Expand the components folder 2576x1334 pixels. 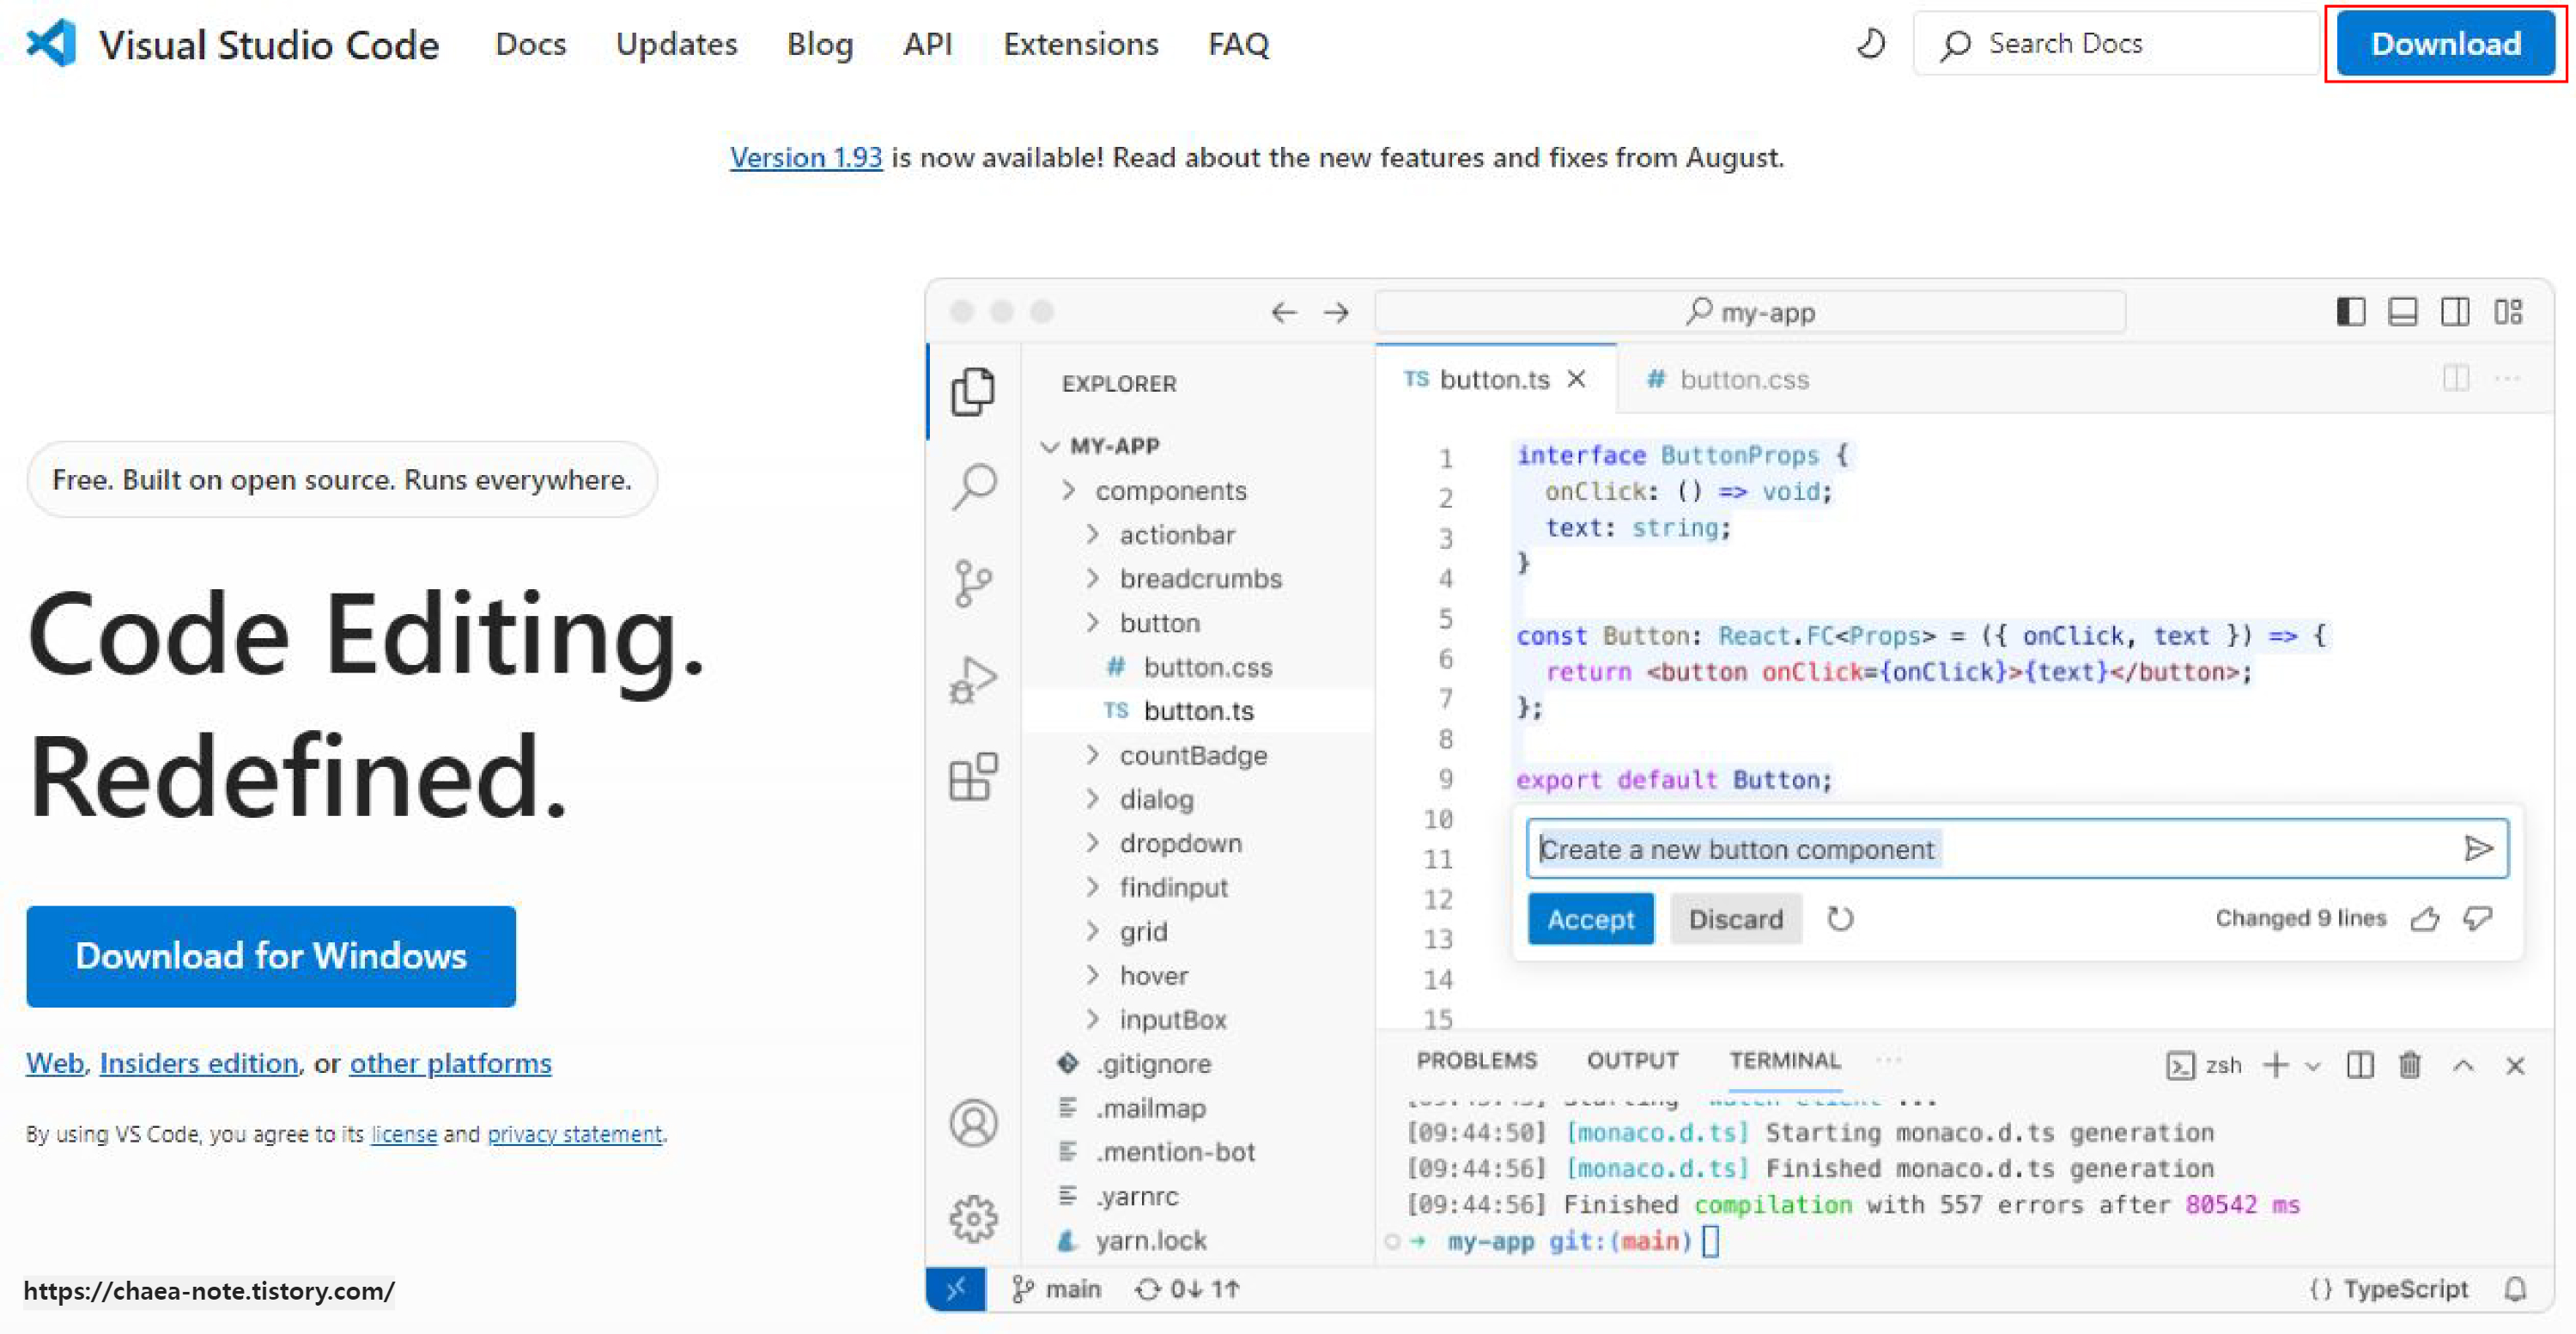[1069, 490]
